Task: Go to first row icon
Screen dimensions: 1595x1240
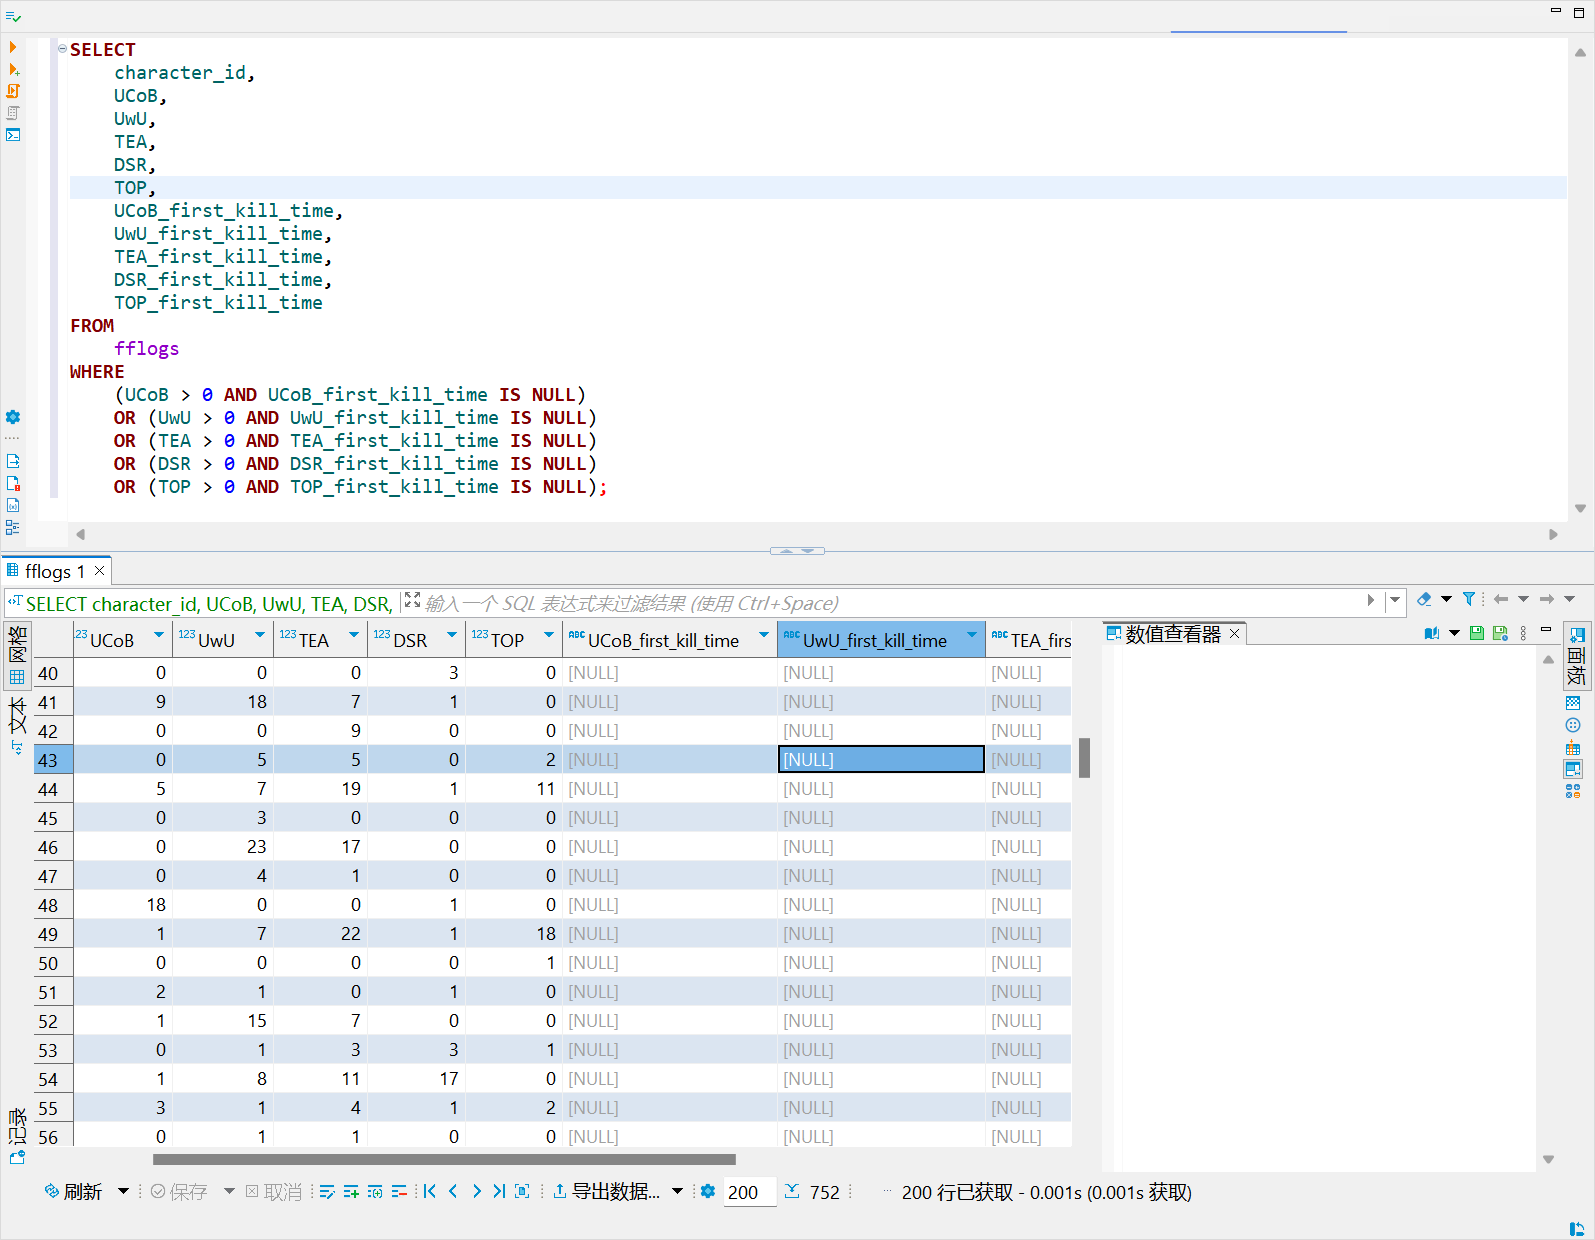Action: (x=430, y=1191)
